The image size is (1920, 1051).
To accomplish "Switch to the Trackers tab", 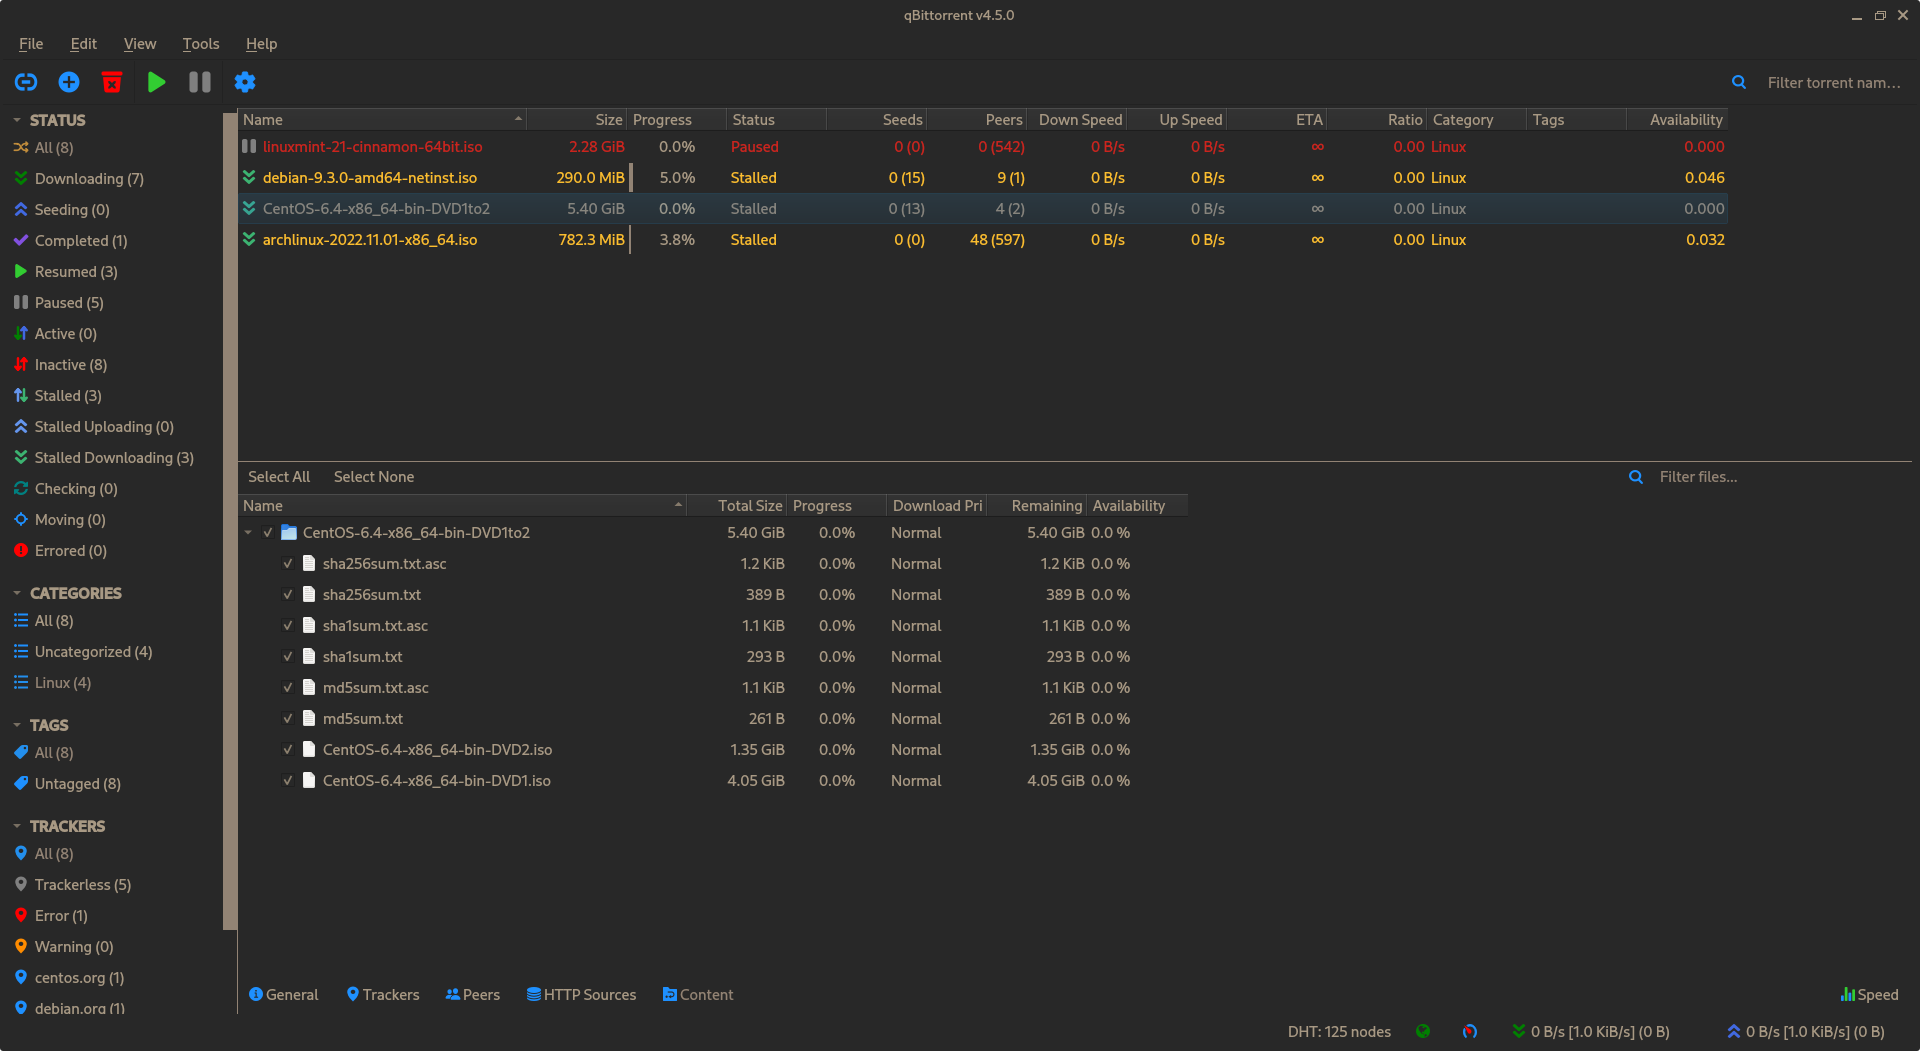I will point(382,994).
